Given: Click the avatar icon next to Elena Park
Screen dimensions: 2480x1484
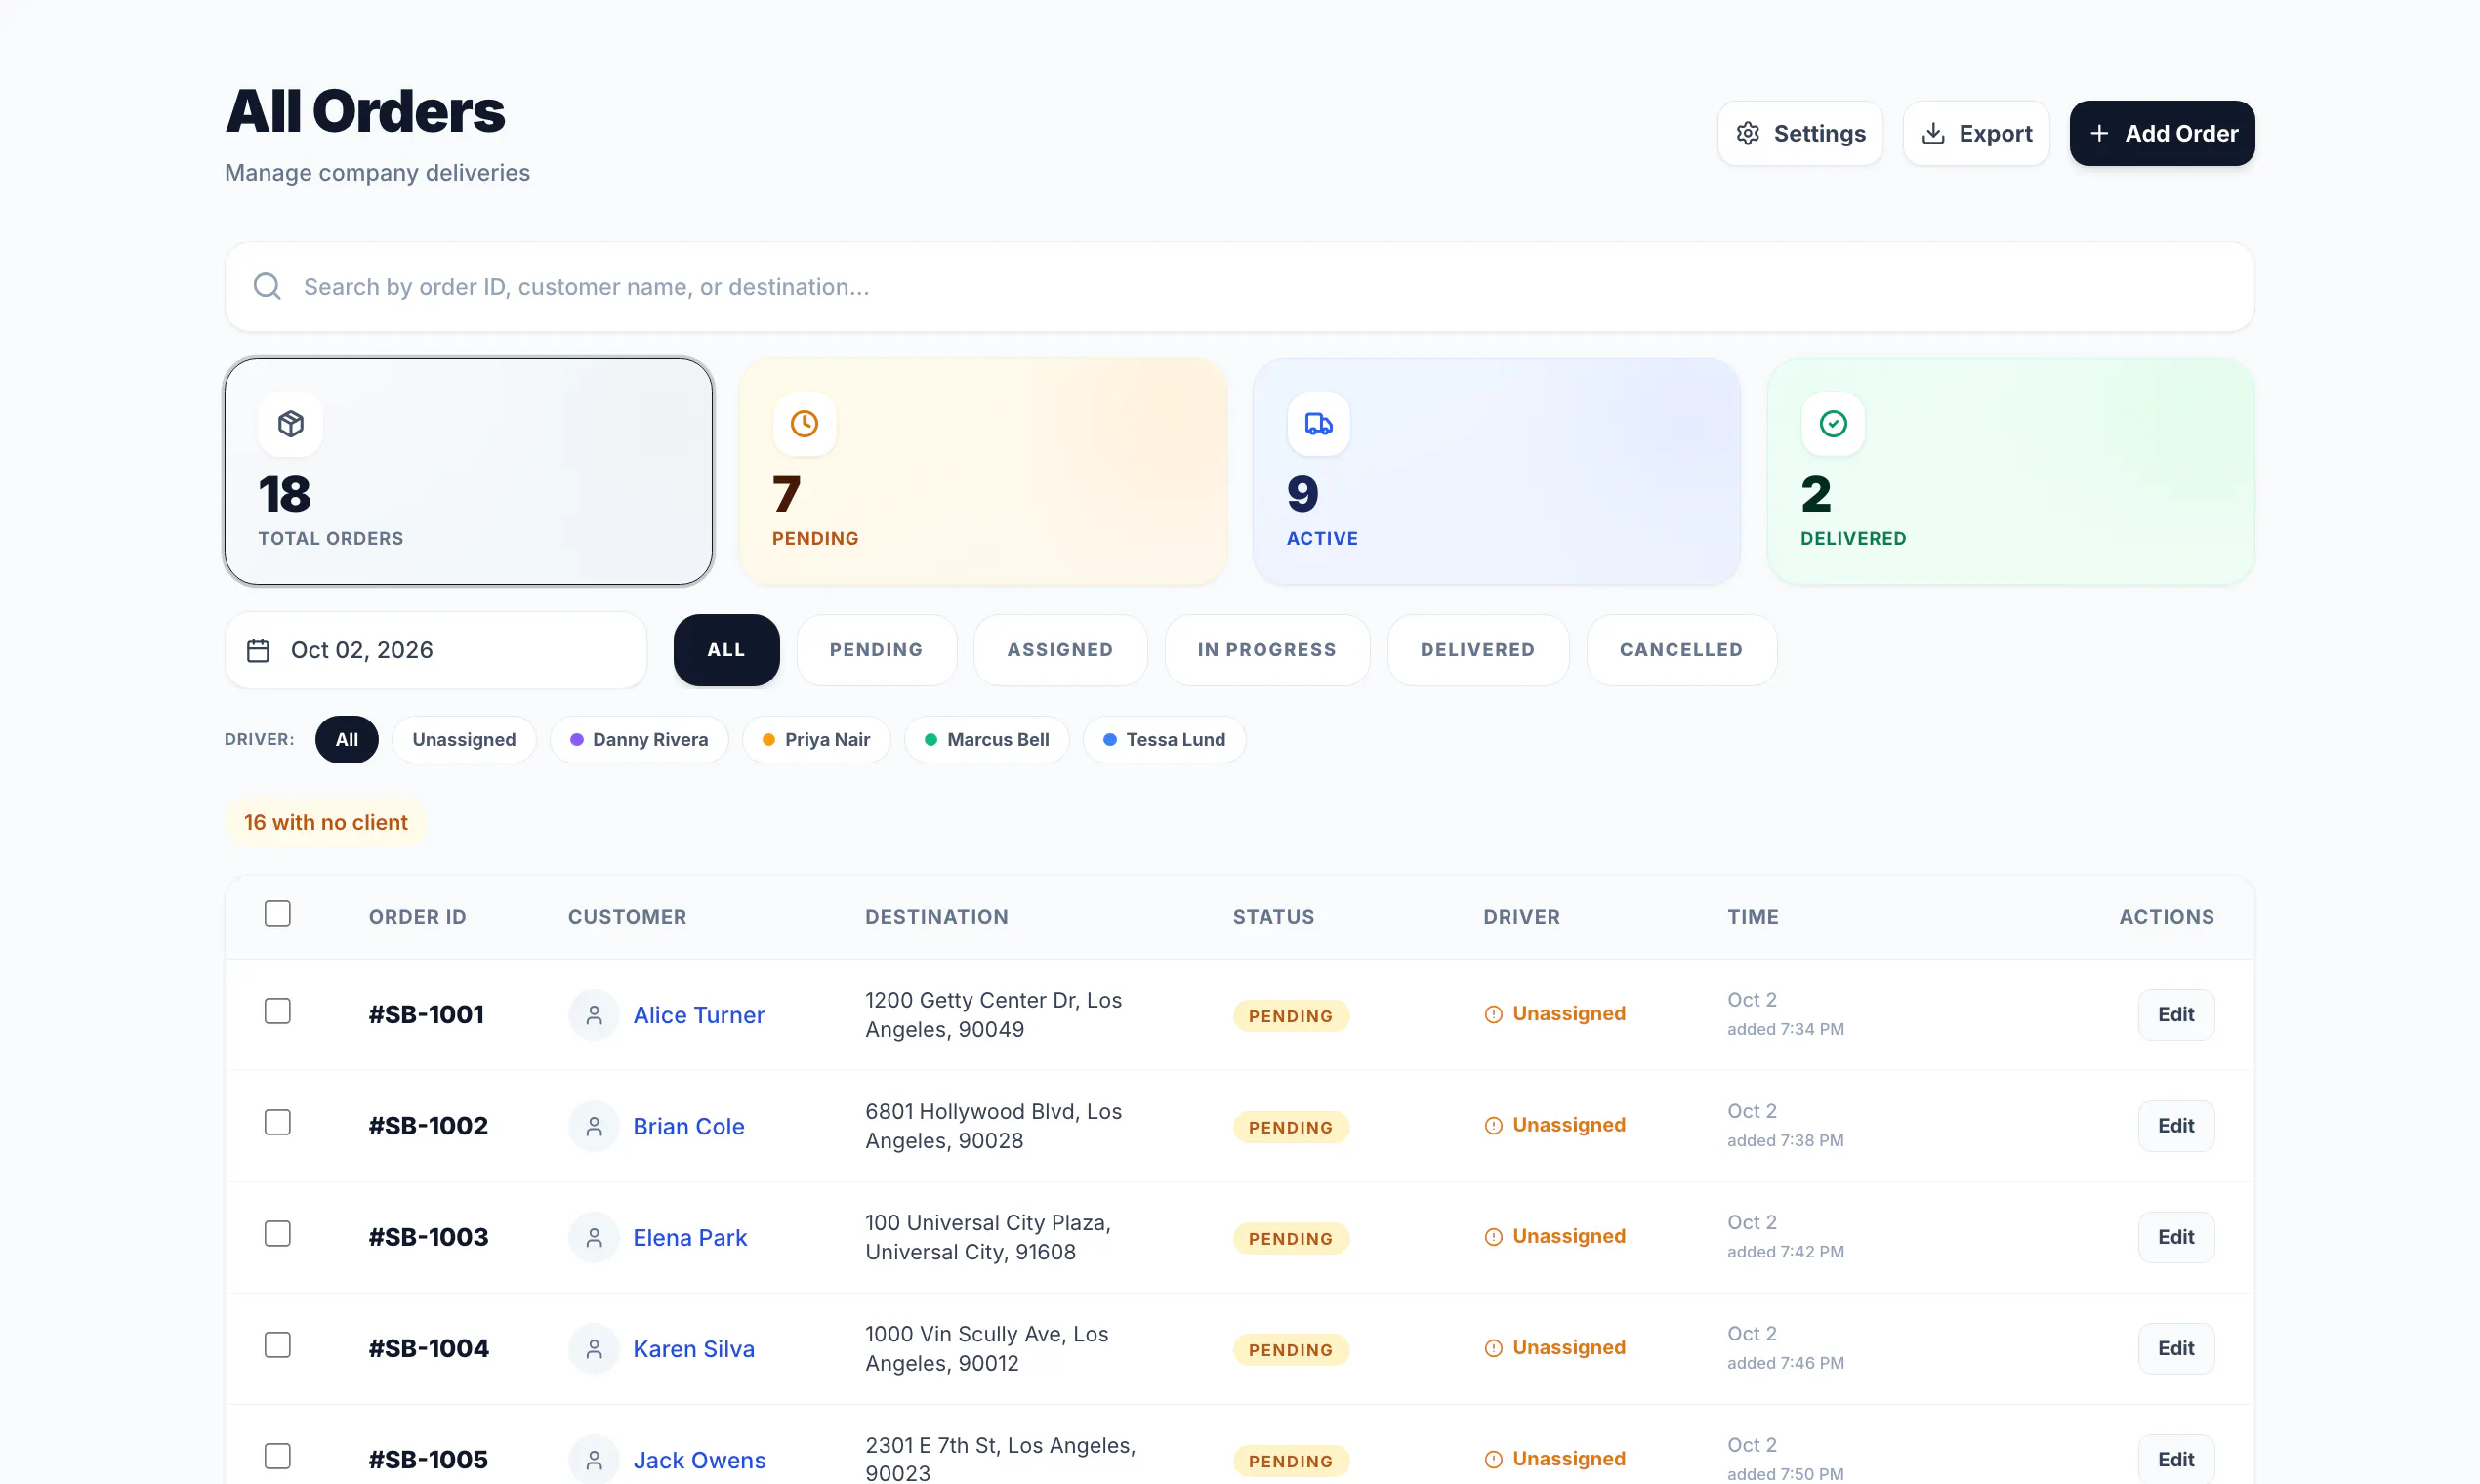Looking at the screenshot, I should [x=594, y=1238].
